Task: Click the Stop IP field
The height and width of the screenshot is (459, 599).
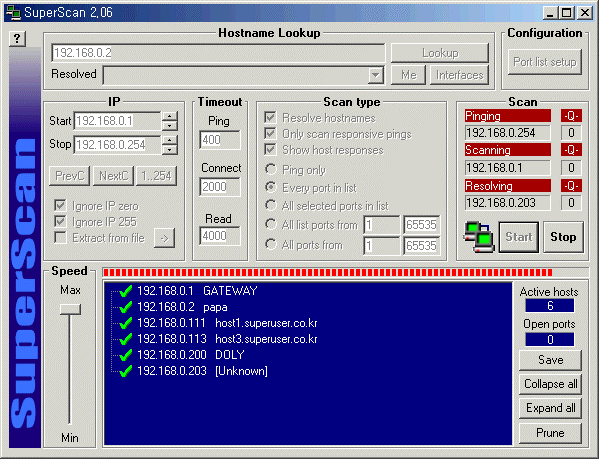Action: [x=118, y=145]
